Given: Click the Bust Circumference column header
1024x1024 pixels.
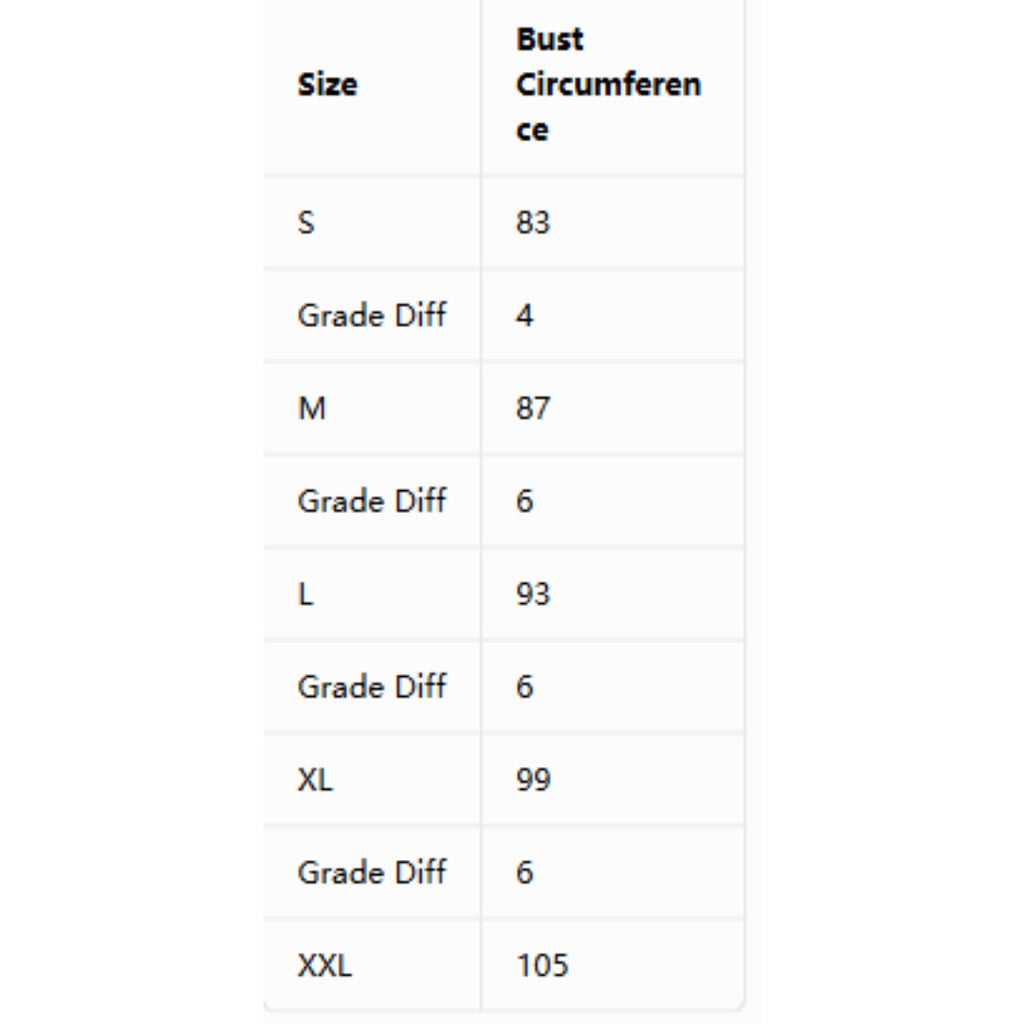Looking at the screenshot, I should (x=608, y=85).
